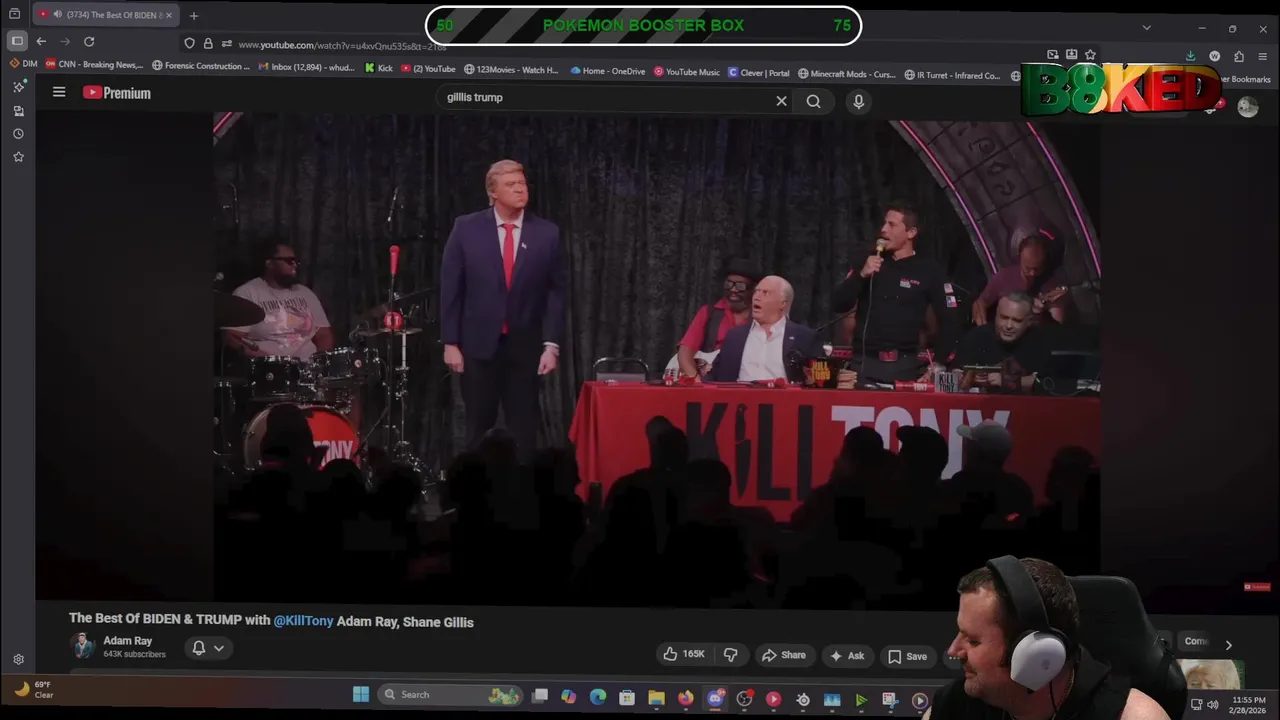Viewport: 1280px width, 720px height.
Task: Open the Minecraft Mods bookmark
Action: pos(846,74)
